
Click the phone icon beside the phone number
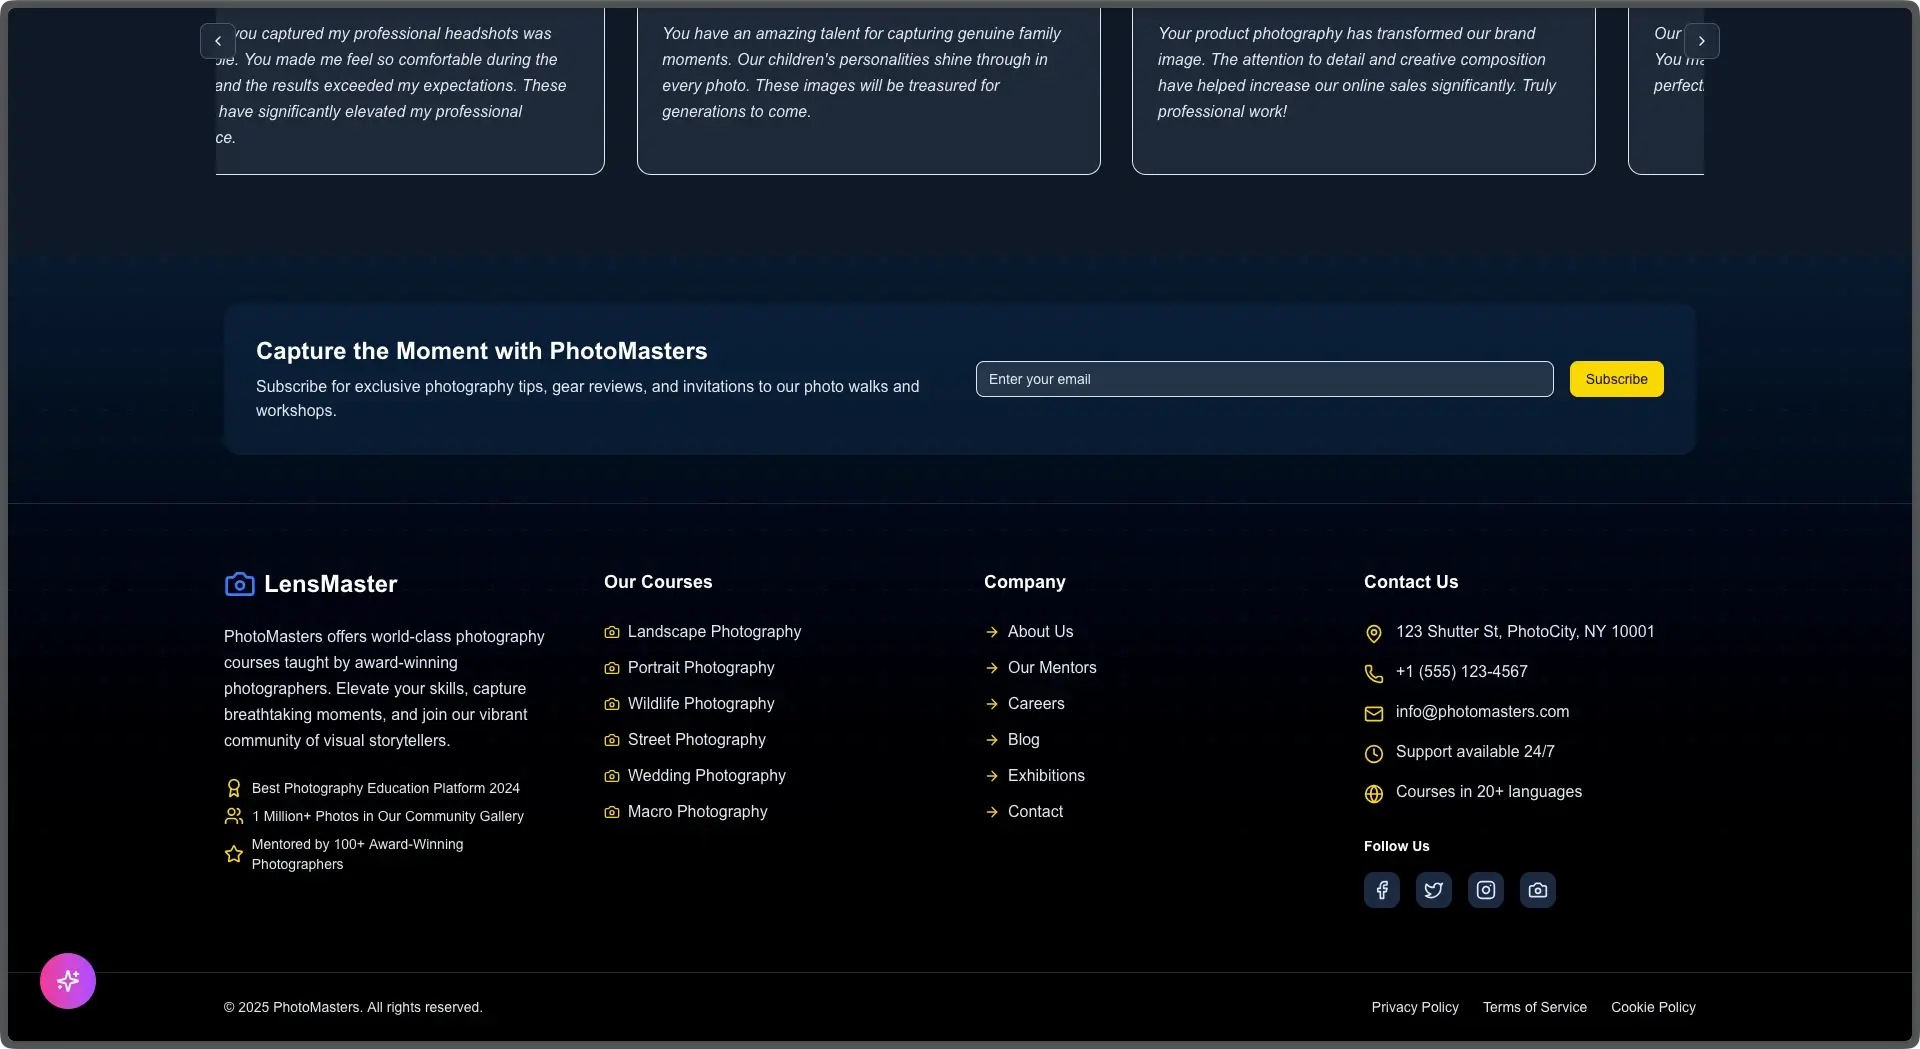click(x=1374, y=674)
